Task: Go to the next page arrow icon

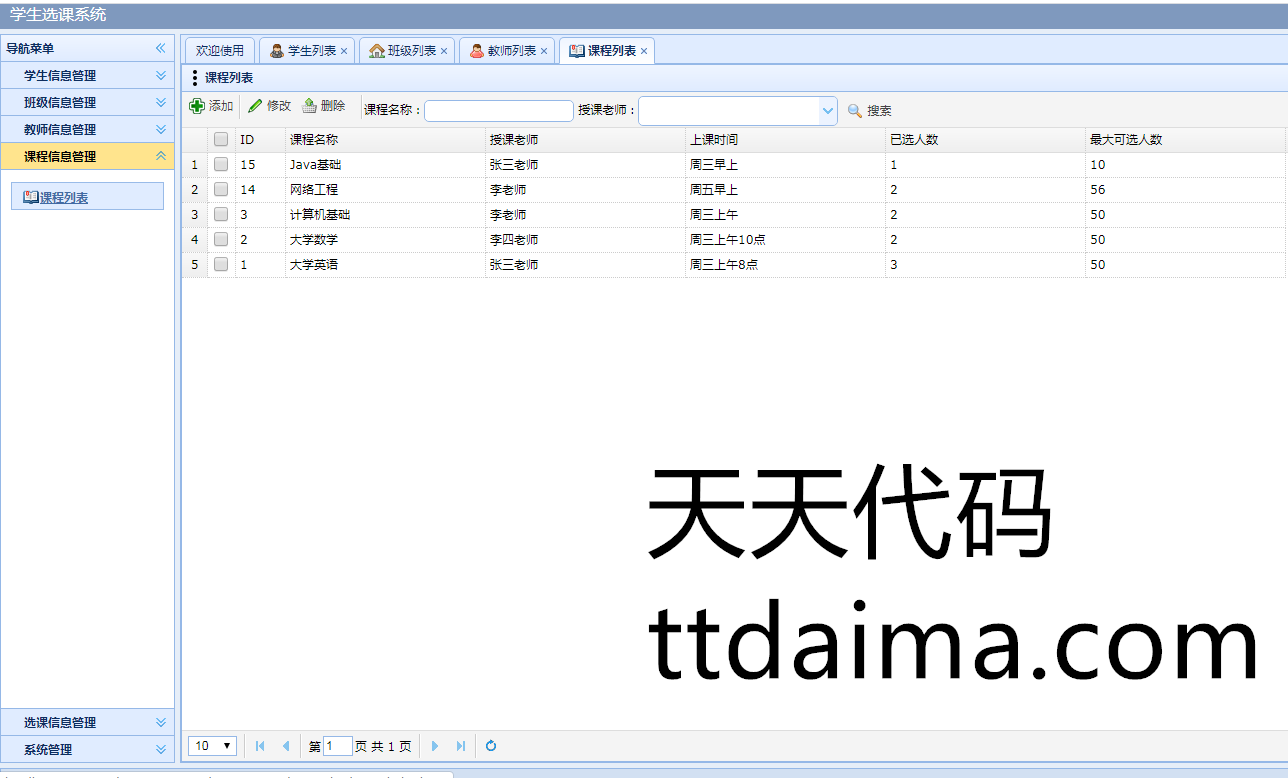Action: pyautogui.click(x=435, y=746)
